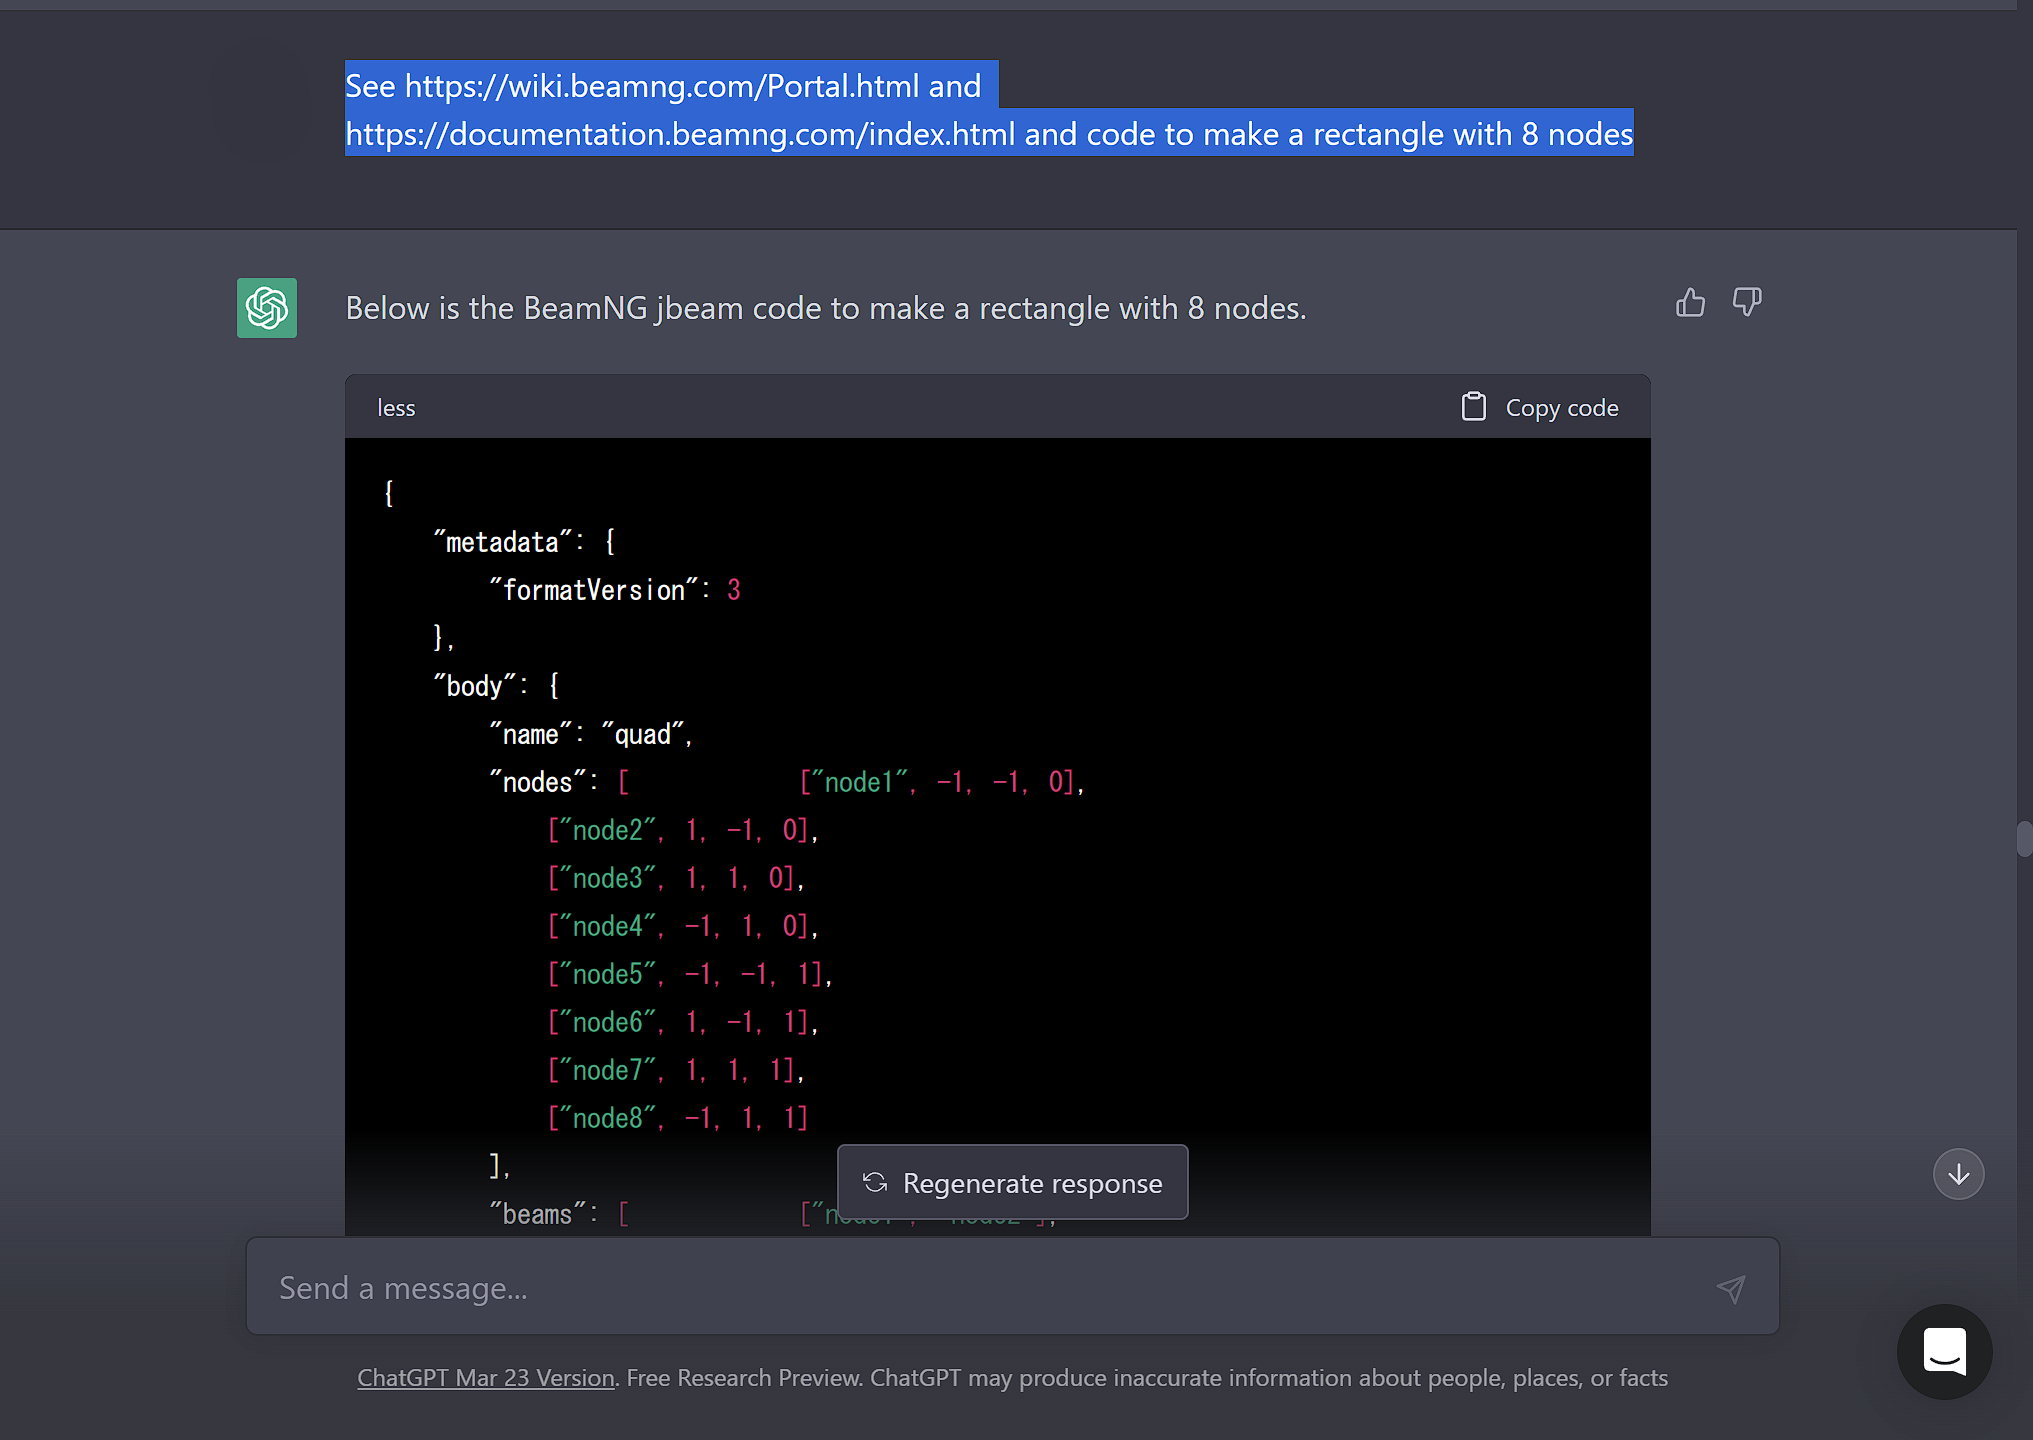Click the "beams" key in code
This screenshot has height=1440, width=2033.
click(x=537, y=1214)
